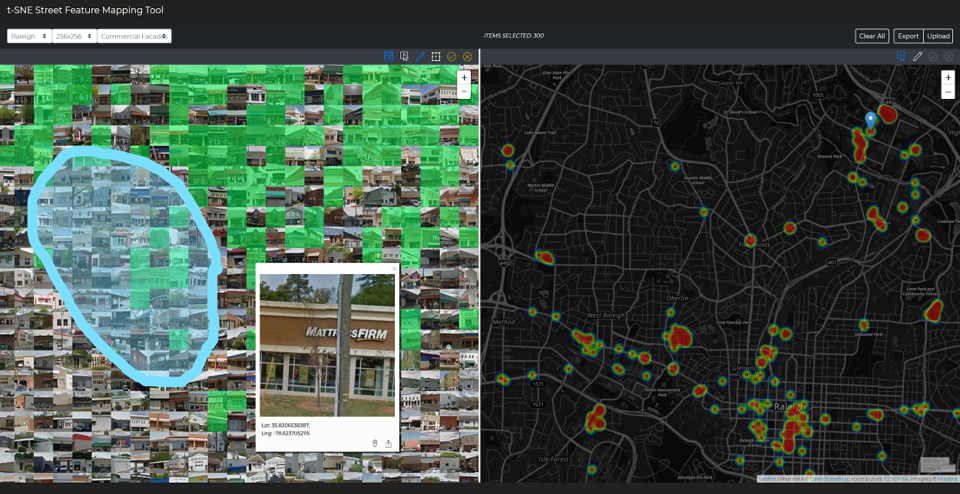Open the Commercial Facade feature dropdown

pos(134,36)
